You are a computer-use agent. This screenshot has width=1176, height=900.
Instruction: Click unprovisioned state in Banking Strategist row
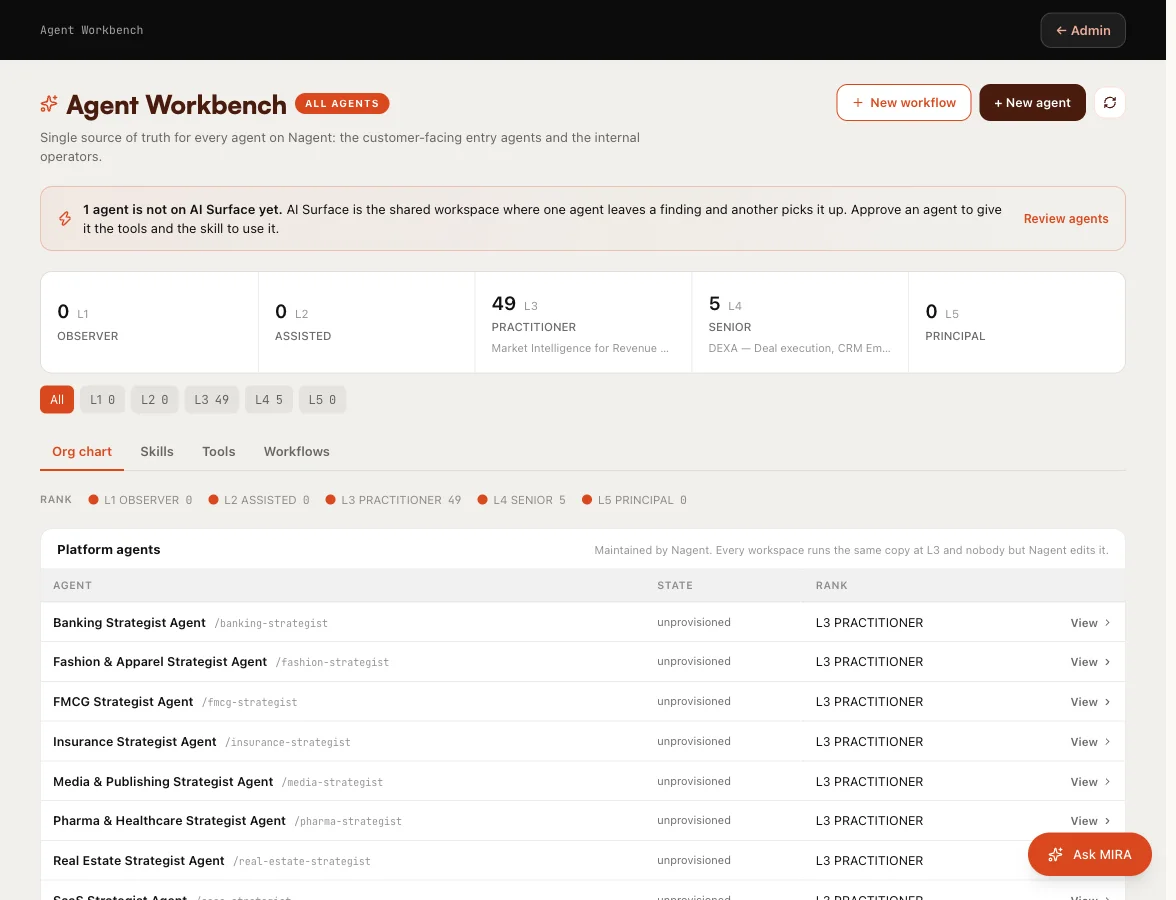(694, 622)
